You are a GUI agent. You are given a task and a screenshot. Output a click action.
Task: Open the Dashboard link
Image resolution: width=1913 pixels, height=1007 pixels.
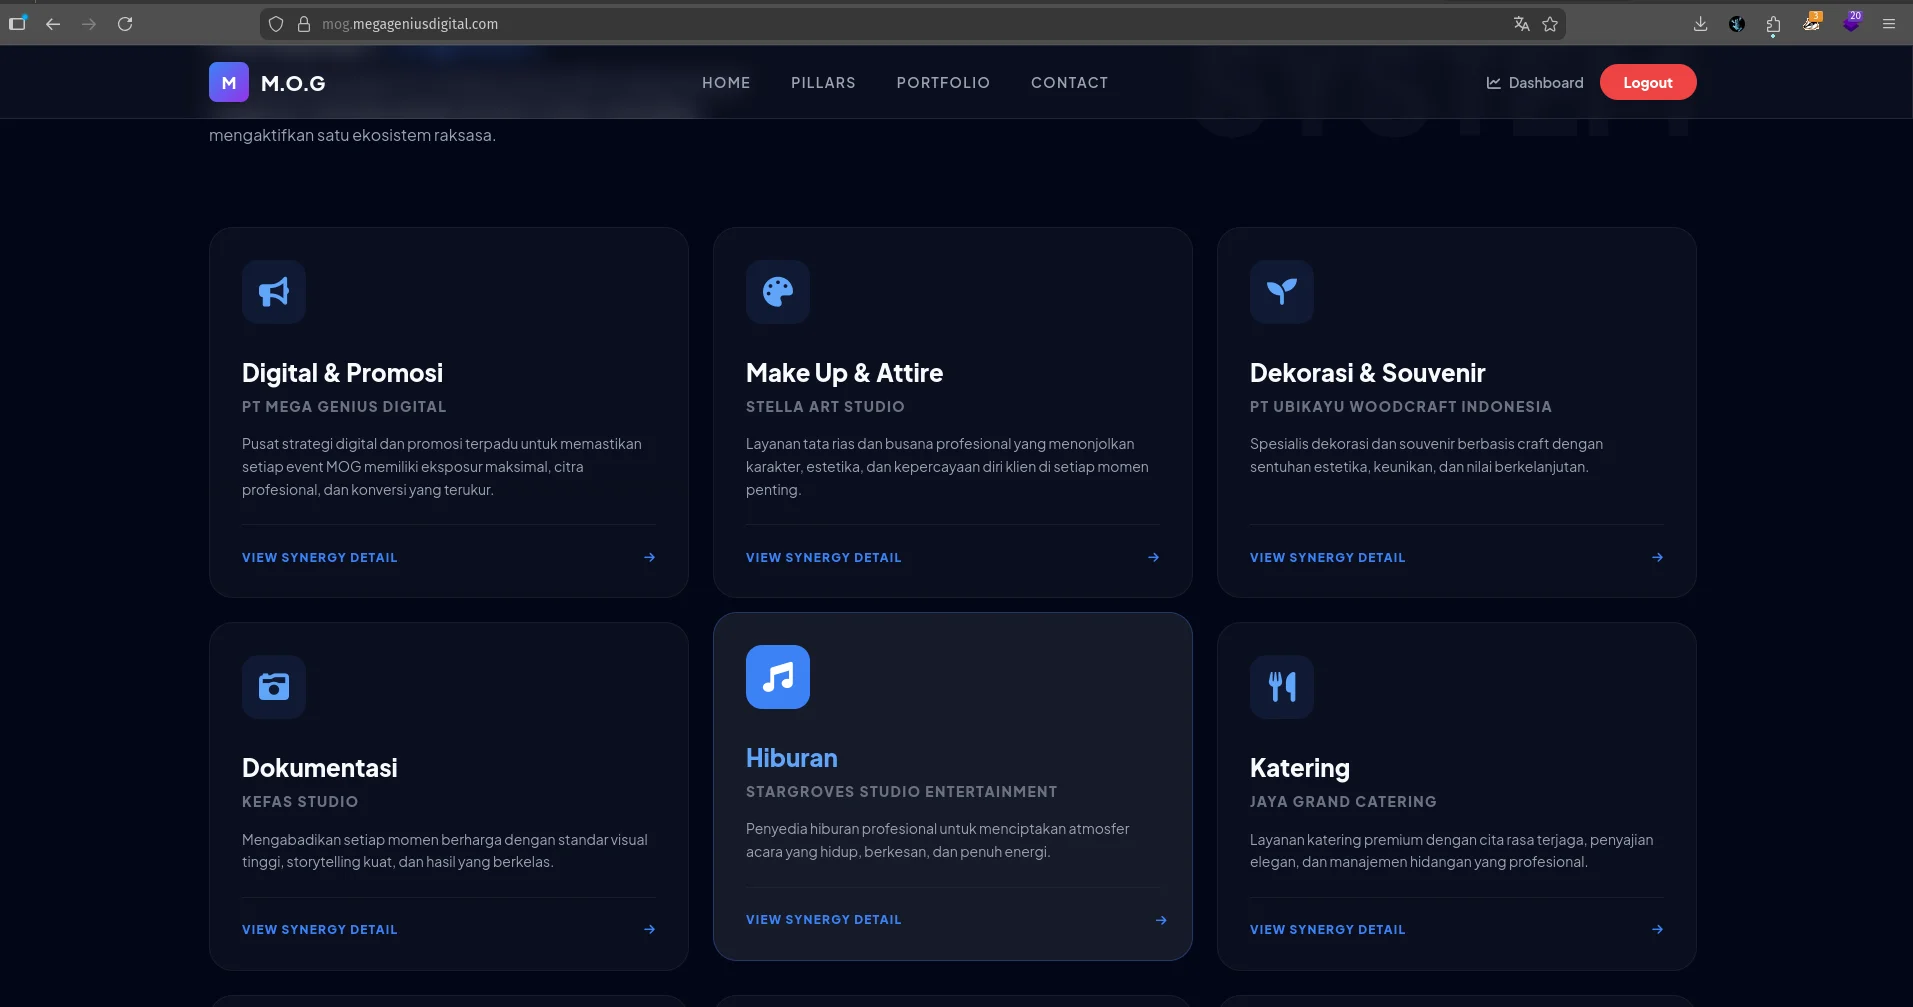pyautogui.click(x=1535, y=83)
